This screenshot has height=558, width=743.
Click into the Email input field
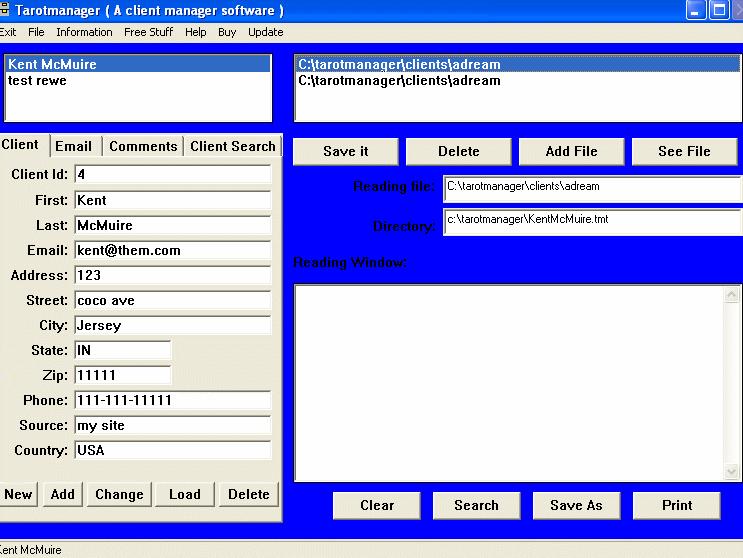[x=172, y=250]
